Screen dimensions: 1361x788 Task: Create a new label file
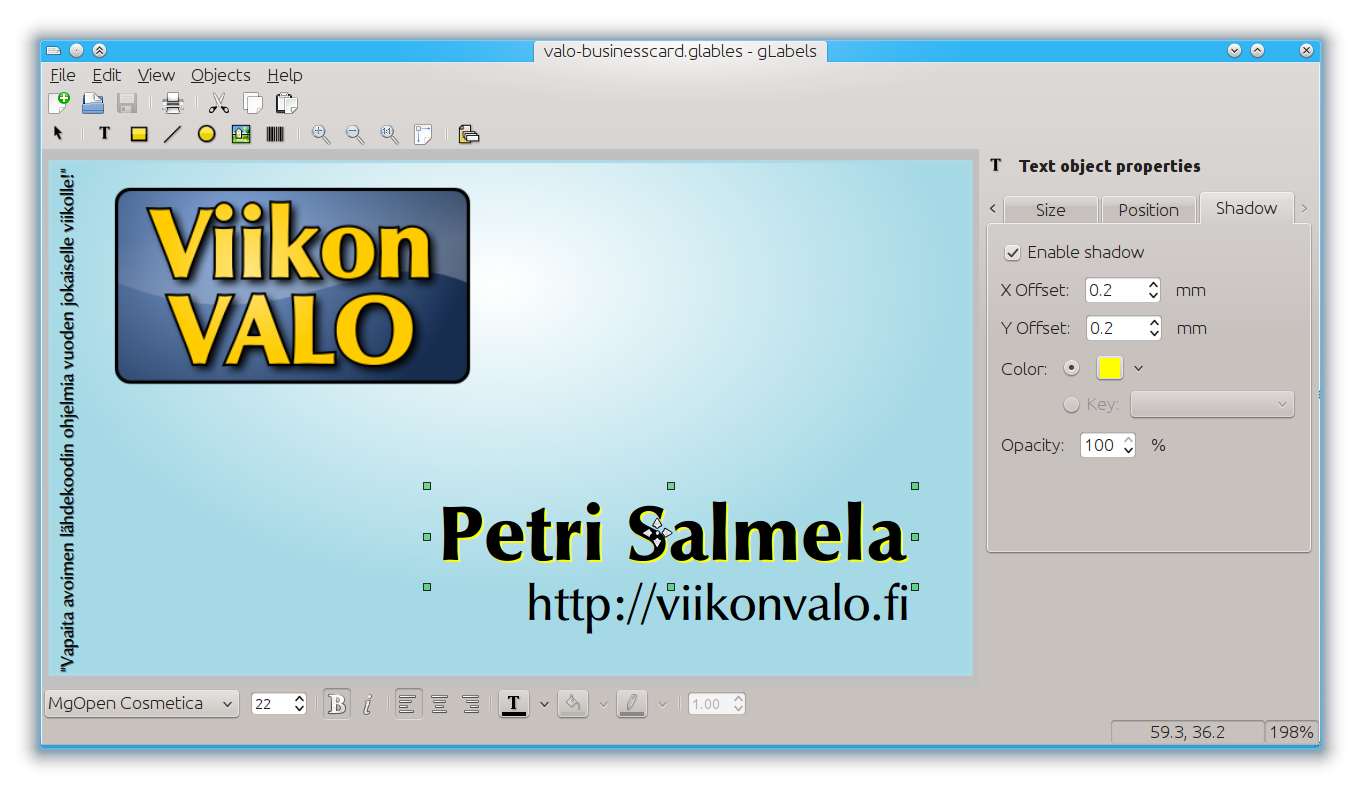point(59,102)
